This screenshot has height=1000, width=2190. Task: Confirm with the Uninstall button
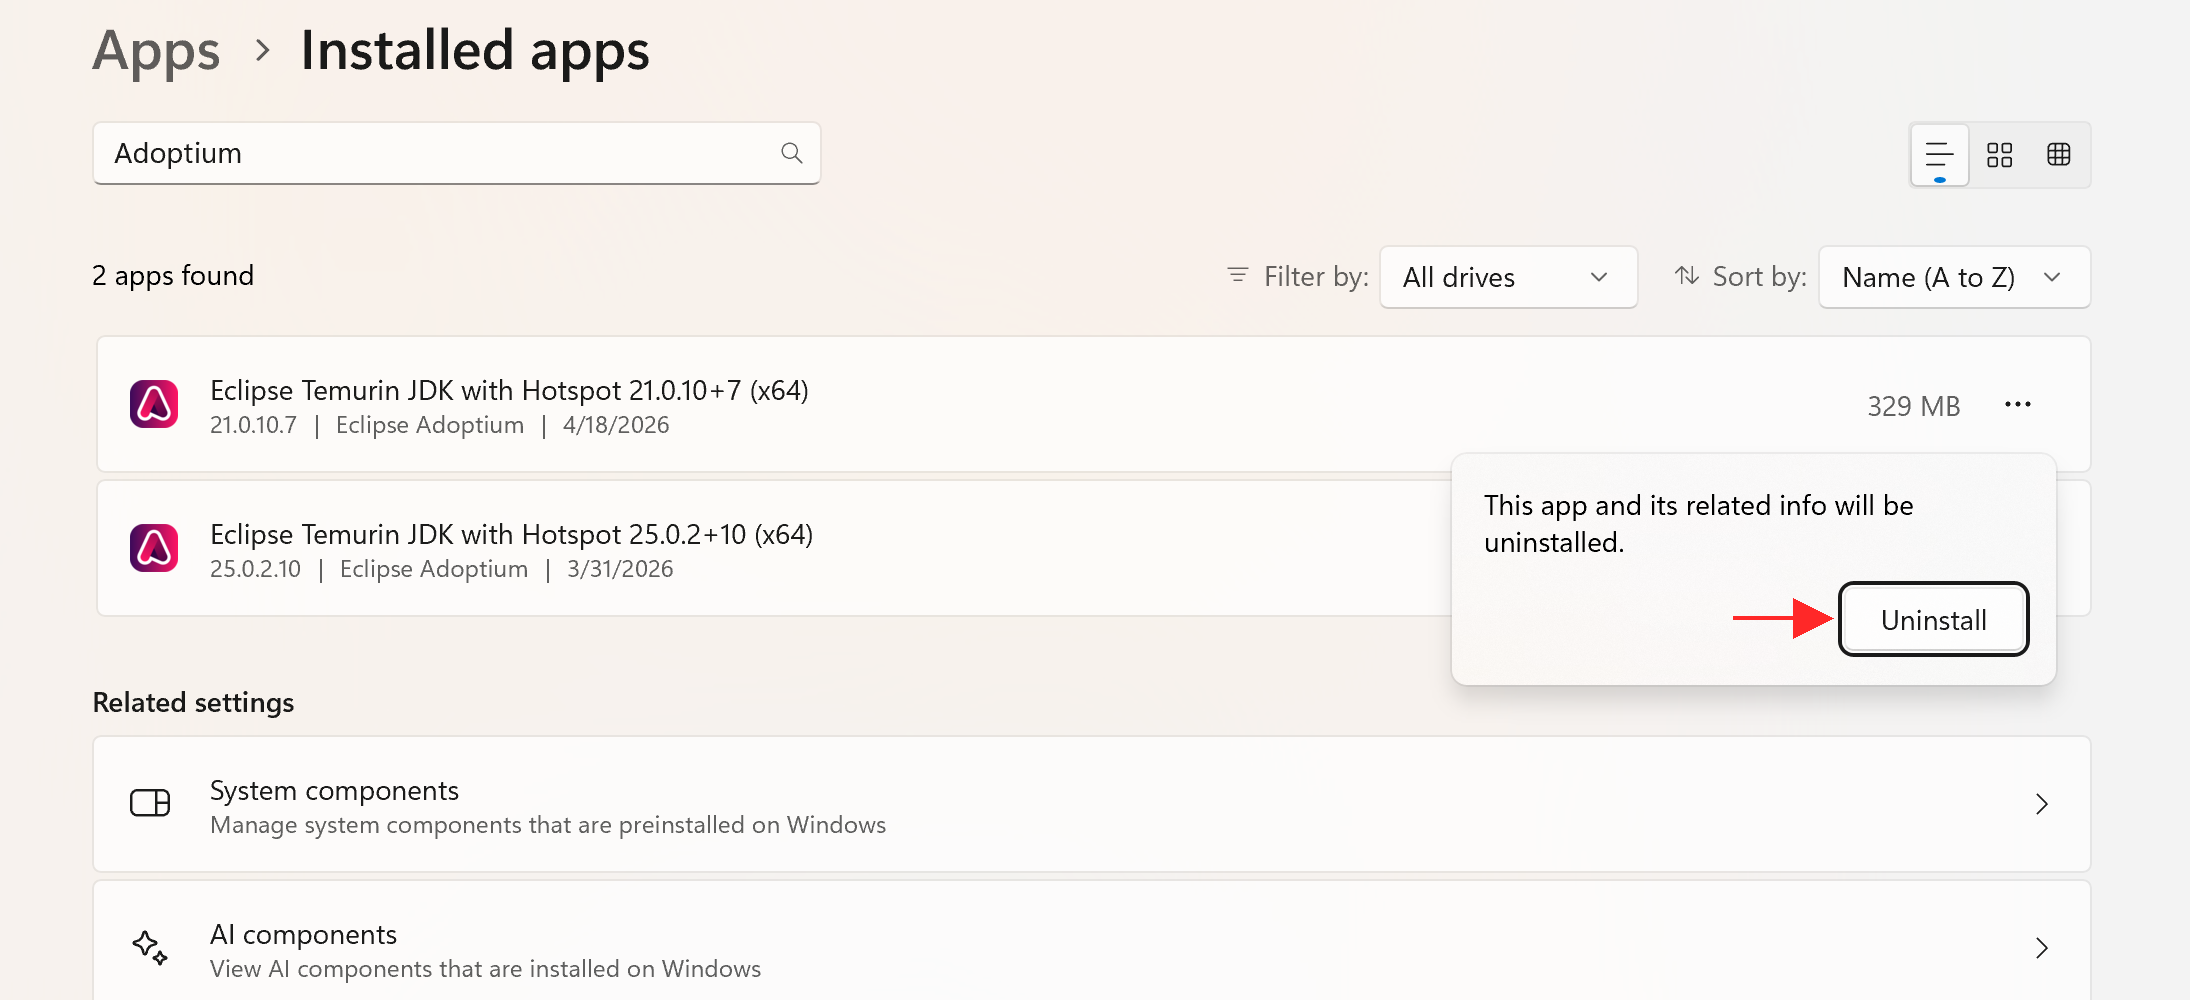coord(1933,620)
